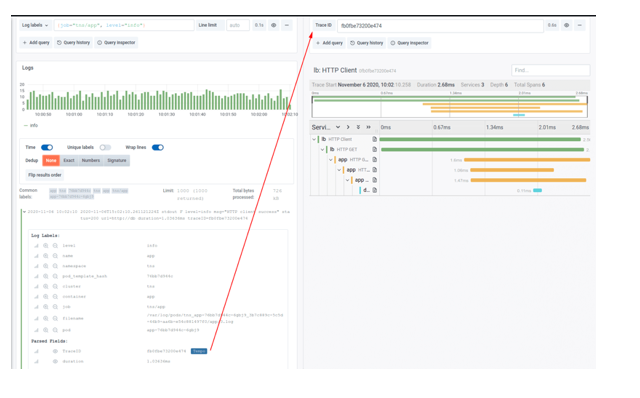Select Dedup None option

[51, 160]
